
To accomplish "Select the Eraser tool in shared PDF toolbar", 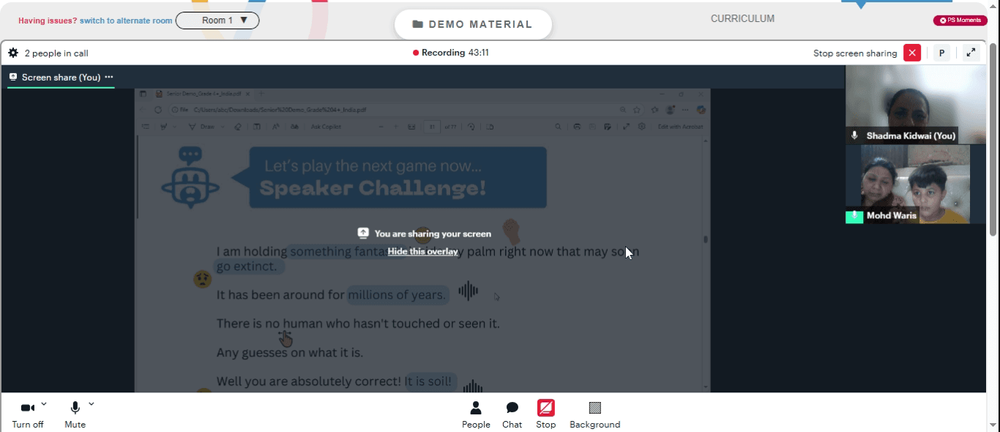I will point(238,126).
